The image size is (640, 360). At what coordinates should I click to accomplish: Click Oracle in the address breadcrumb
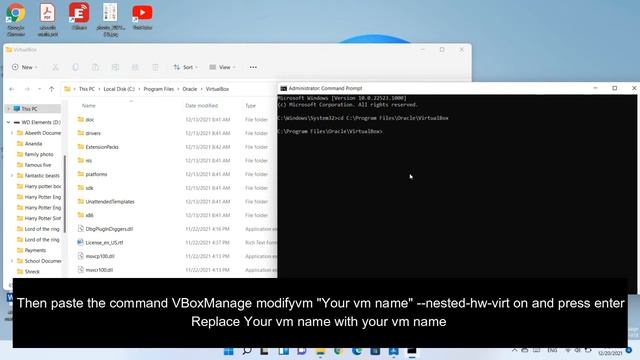pyautogui.click(x=189, y=89)
